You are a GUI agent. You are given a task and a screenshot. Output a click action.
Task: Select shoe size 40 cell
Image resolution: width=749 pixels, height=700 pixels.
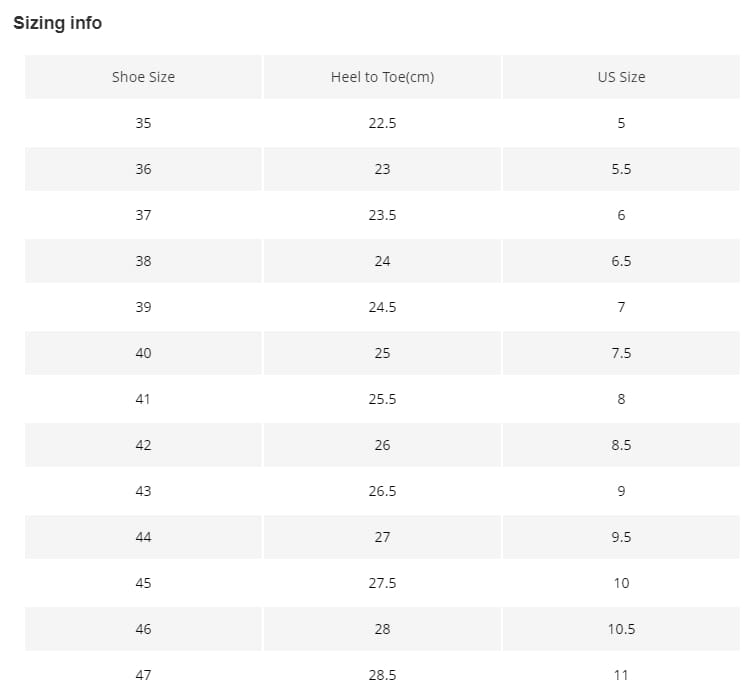click(x=143, y=353)
